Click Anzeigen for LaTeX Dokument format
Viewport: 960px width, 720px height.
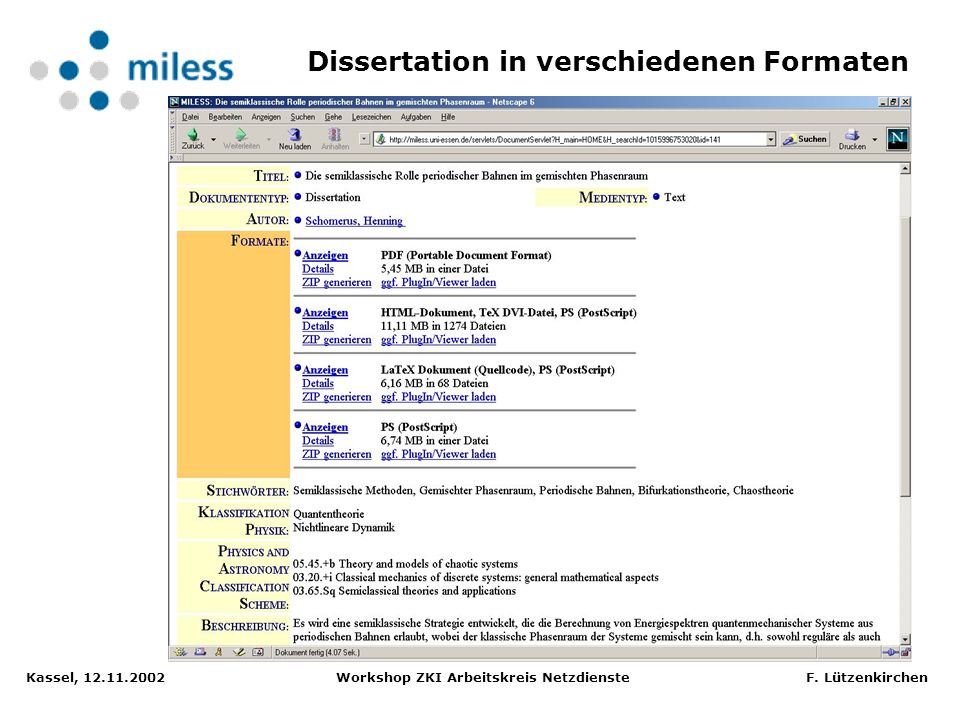325,370
